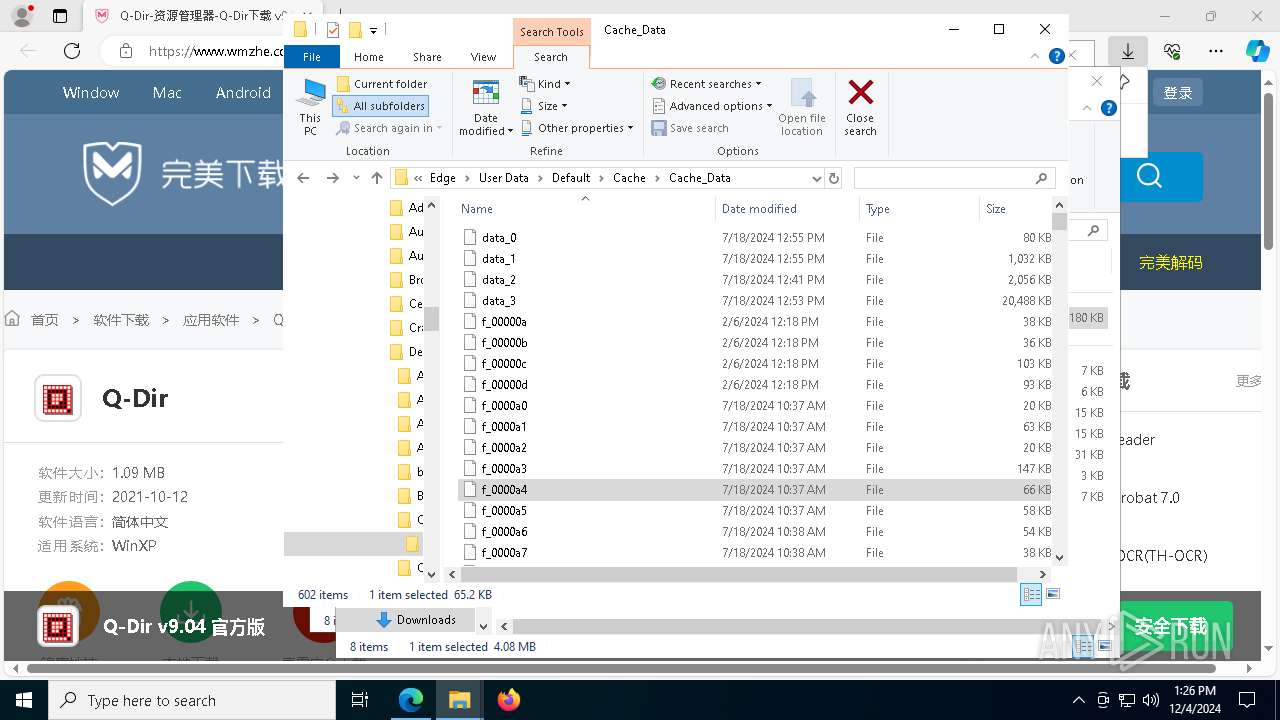Open Customize Quick Access Toolbar dropdown

click(373, 31)
